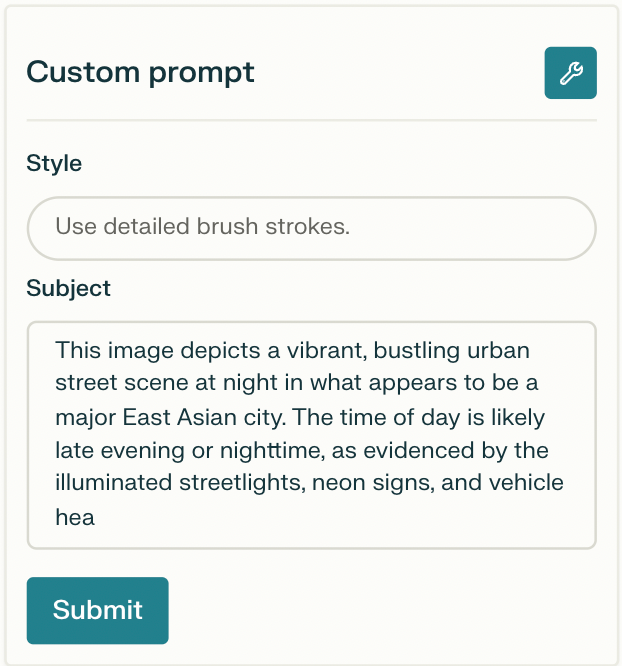Click the "Custom prompt" heading
Image resolution: width=622 pixels, height=666 pixels.
[140, 73]
